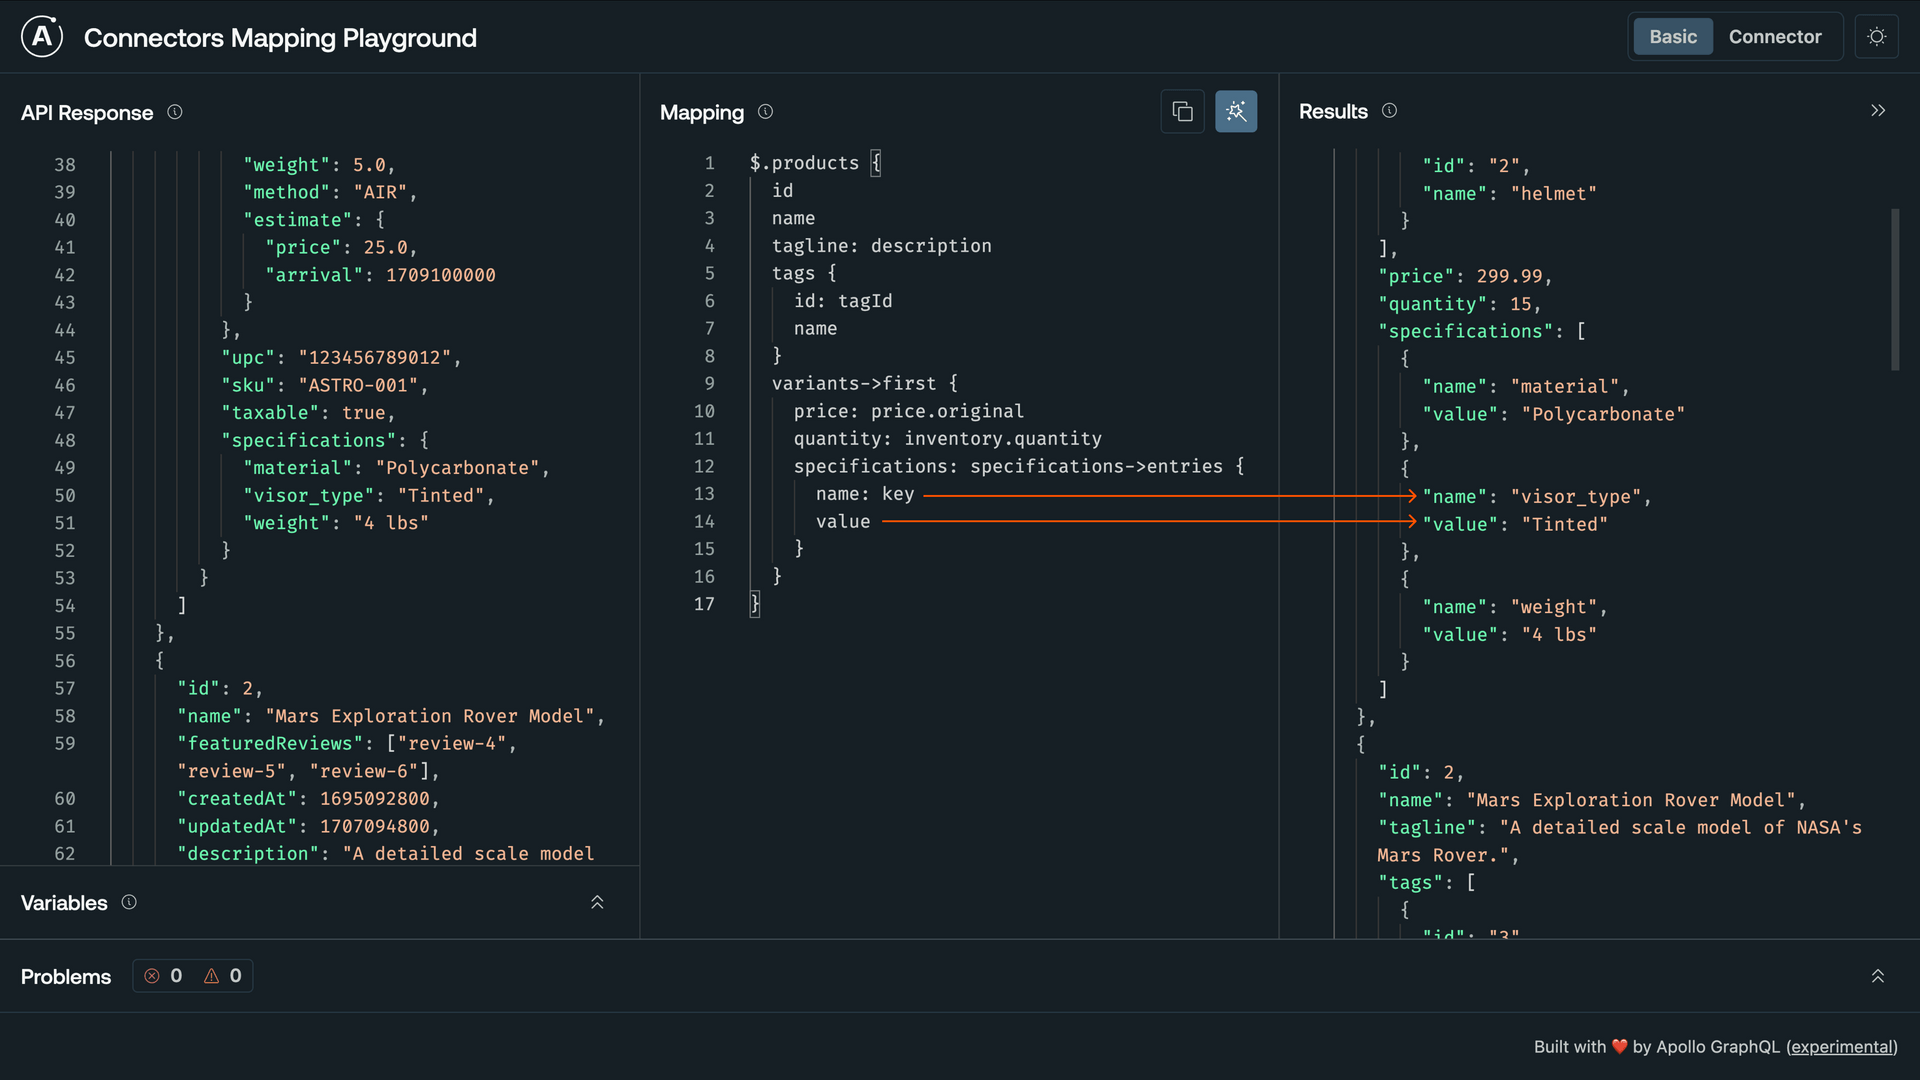Click the API Response info icon
Screen dimensions: 1920x1080
175,113
